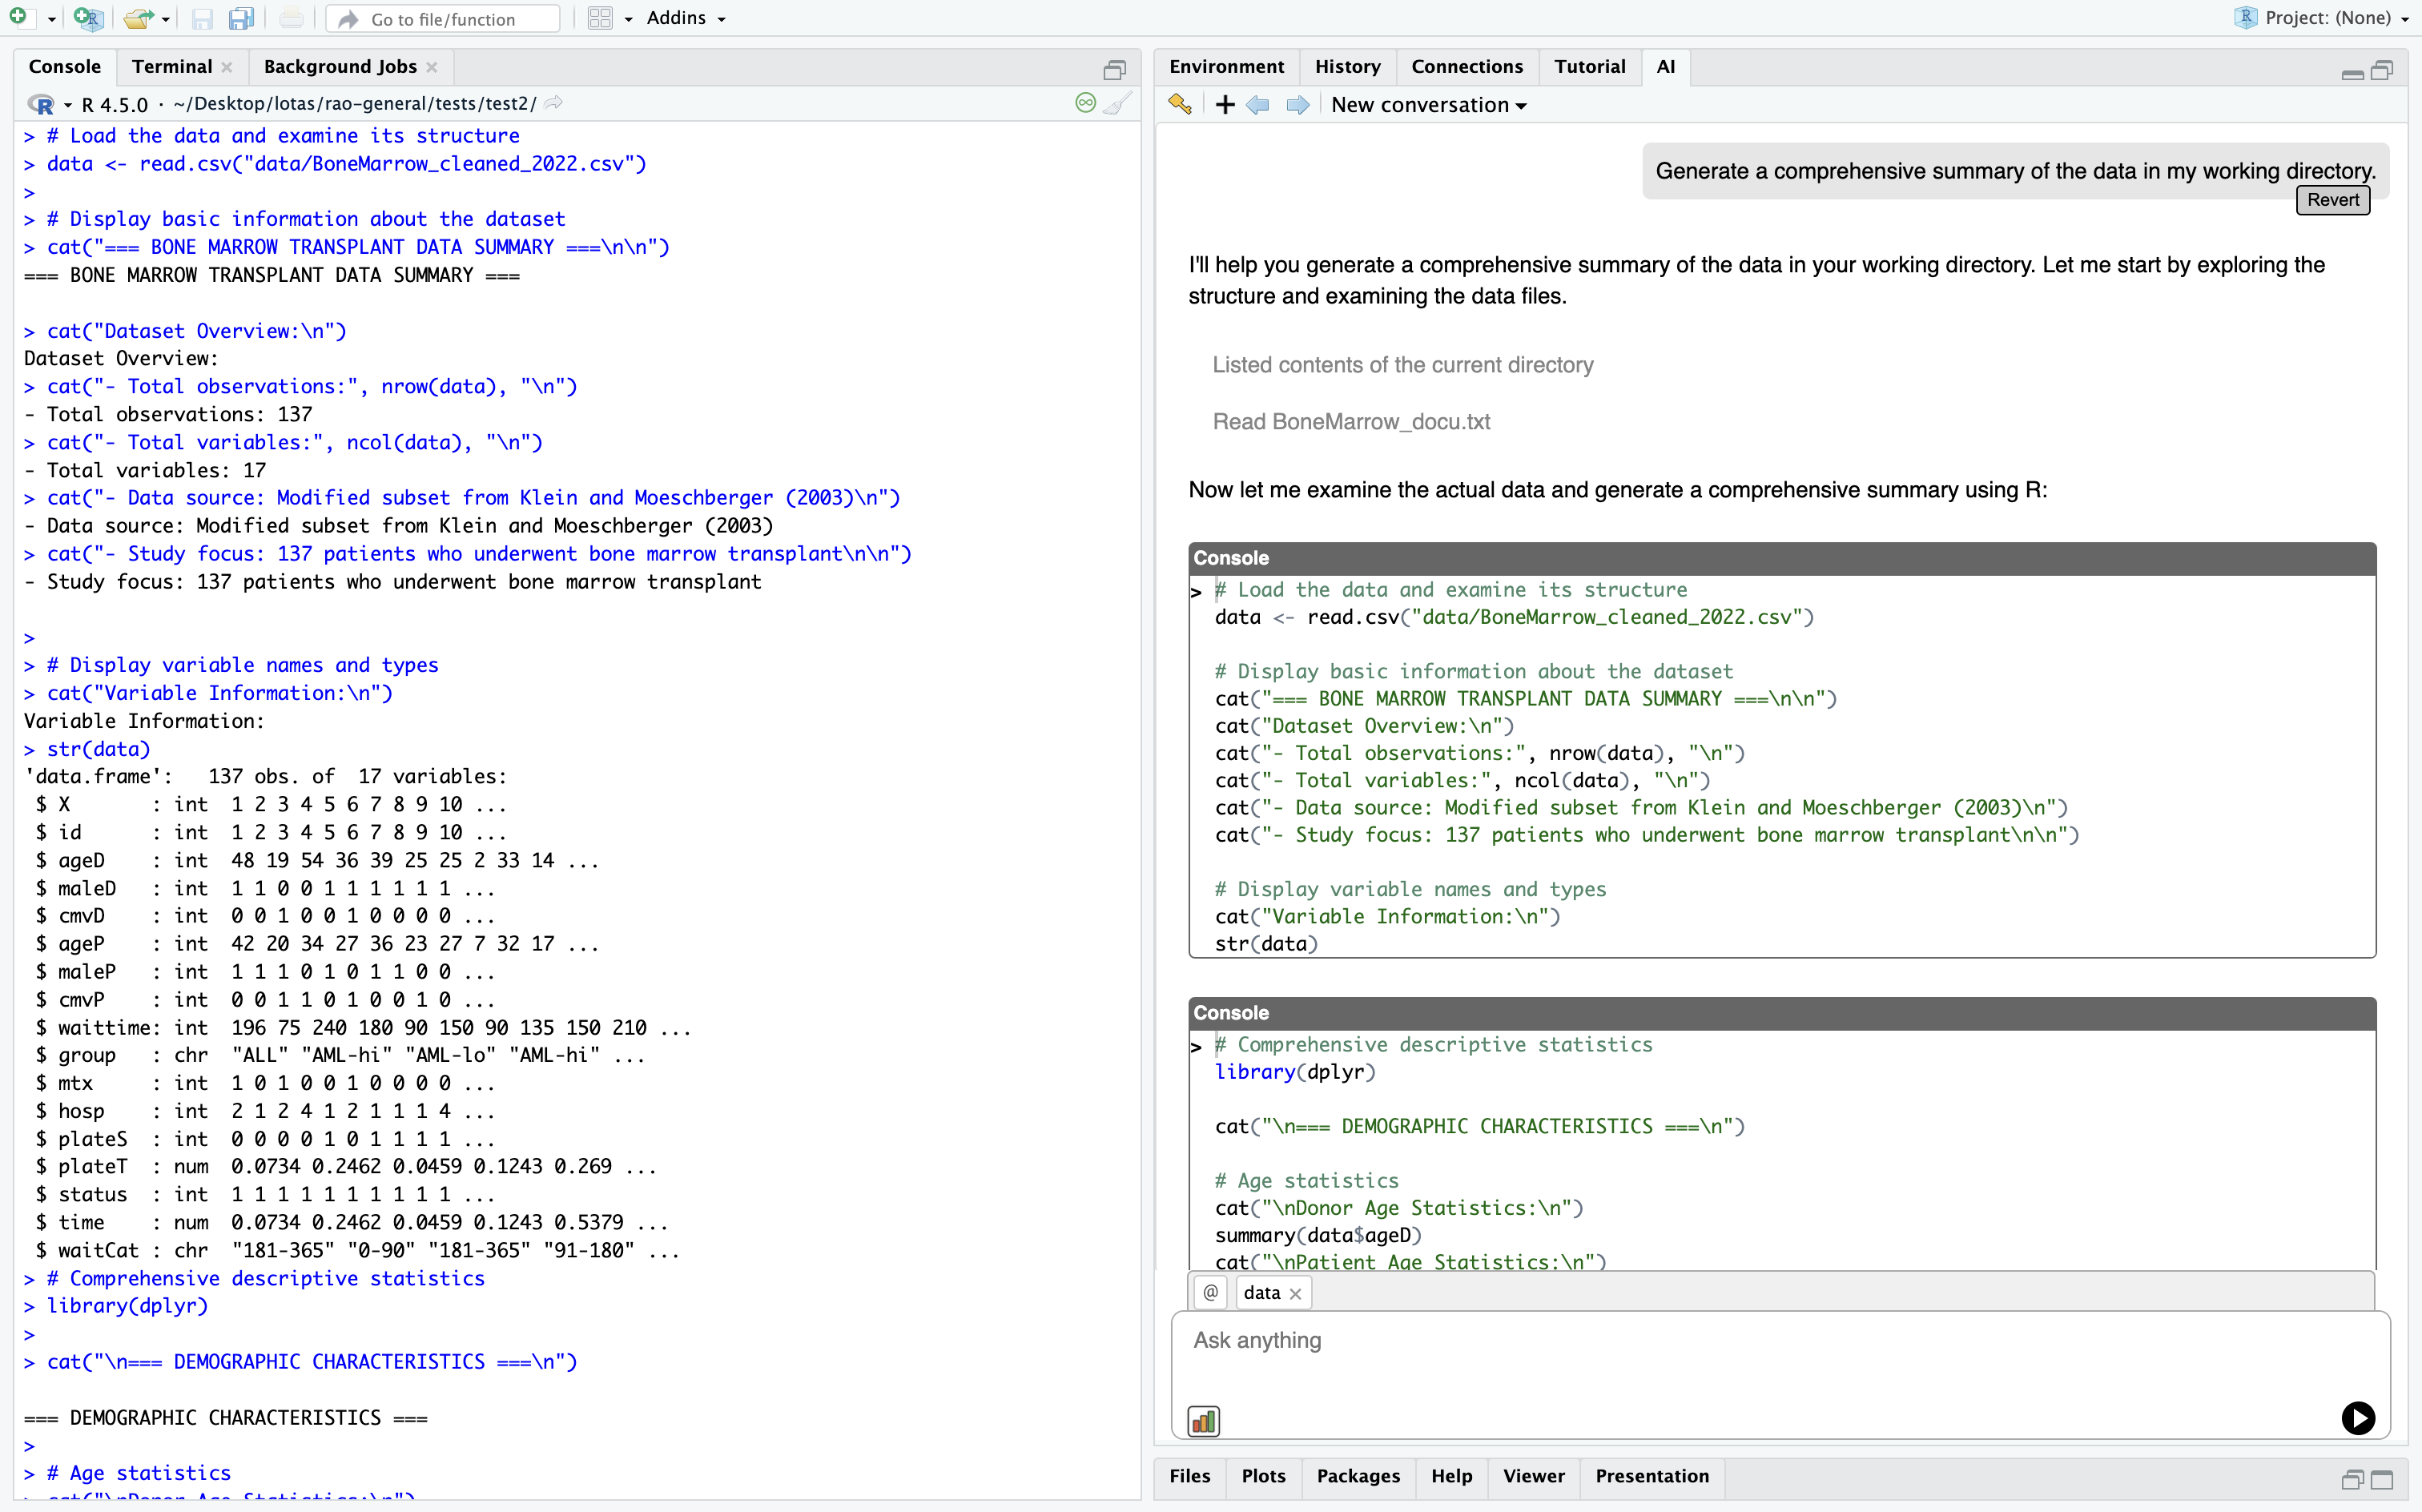Click the view working directory arrow icon
This screenshot has height=1512, width=2422.
click(554, 103)
